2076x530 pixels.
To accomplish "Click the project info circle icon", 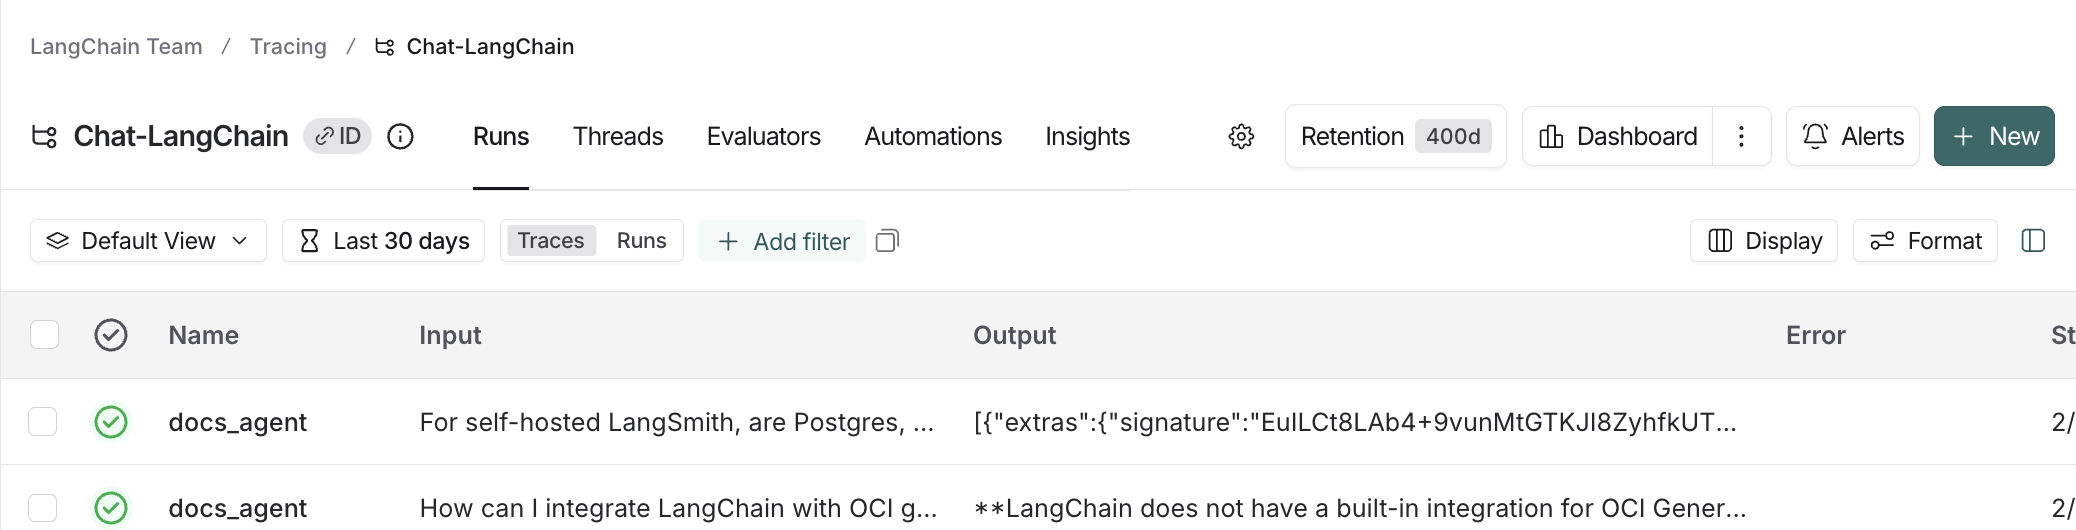I will coord(400,136).
